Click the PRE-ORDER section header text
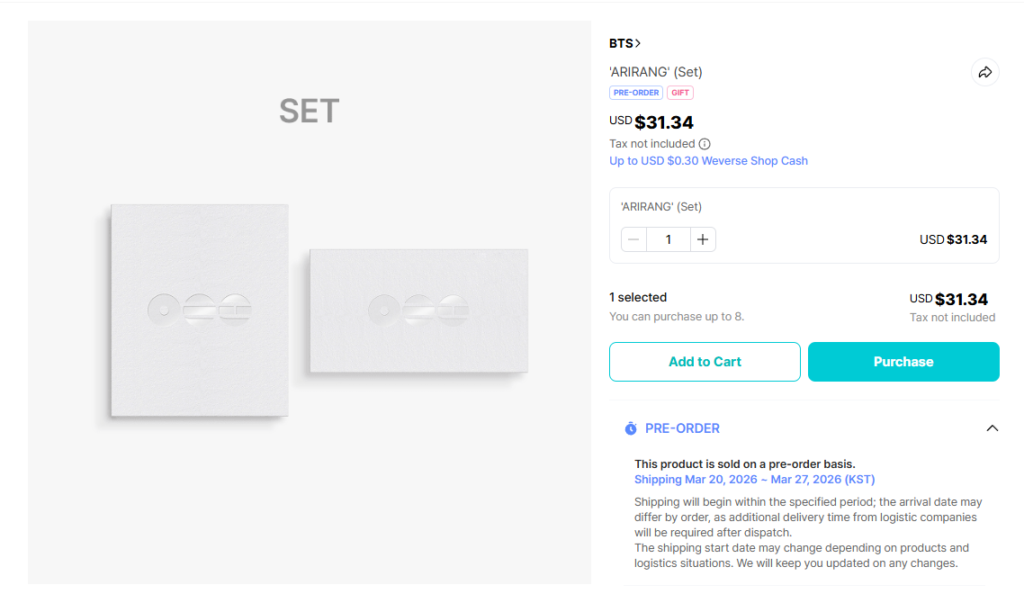This screenshot has width=1024, height=594. tap(682, 428)
